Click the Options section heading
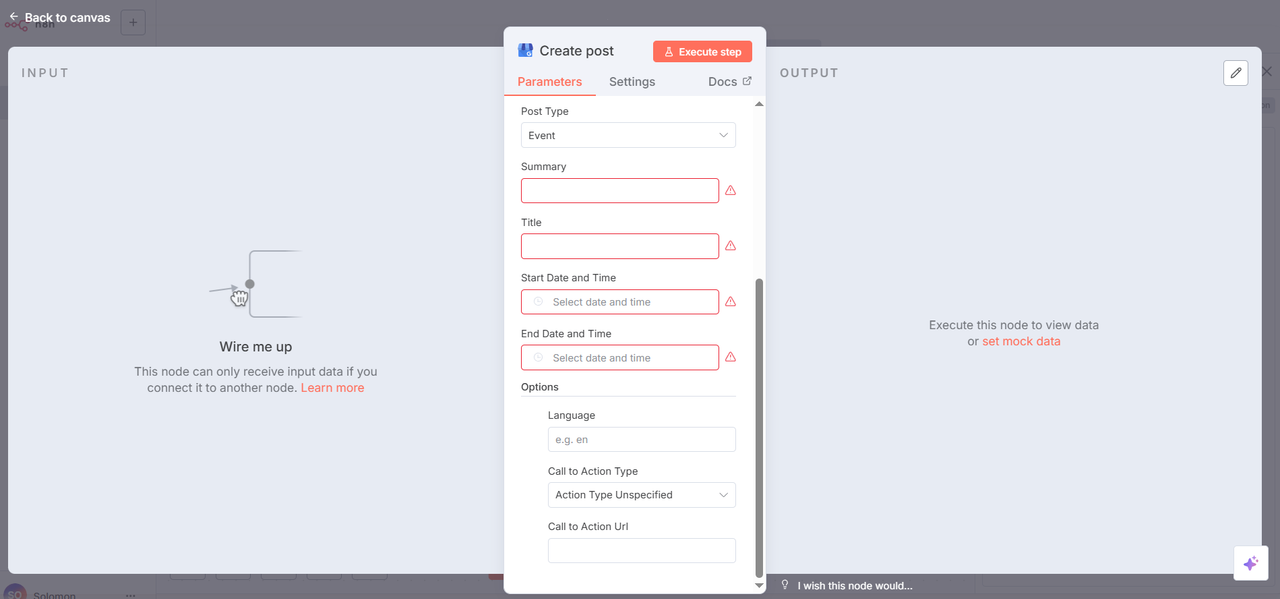Screen dimensions: 1280x599 click(x=540, y=387)
